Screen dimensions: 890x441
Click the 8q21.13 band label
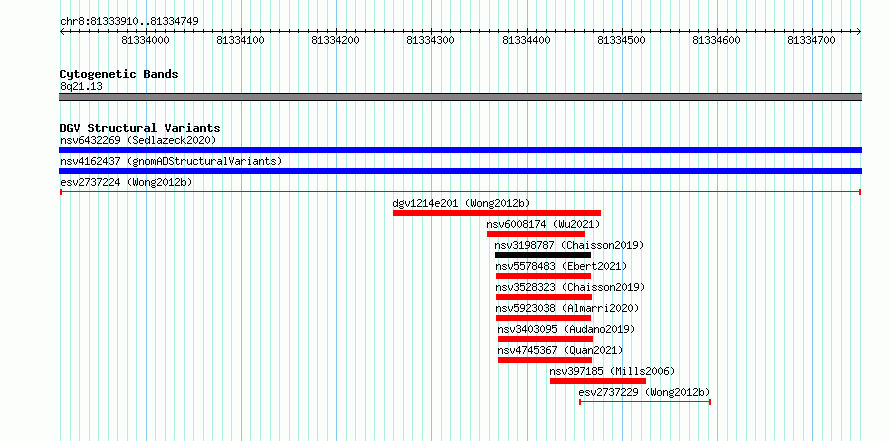point(82,87)
